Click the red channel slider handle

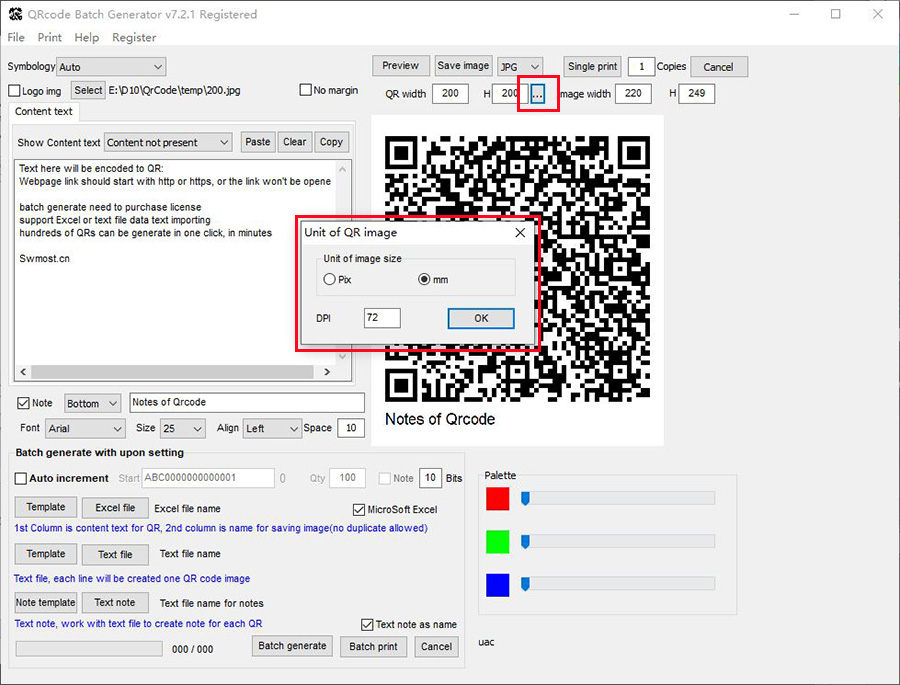[525, 498]
